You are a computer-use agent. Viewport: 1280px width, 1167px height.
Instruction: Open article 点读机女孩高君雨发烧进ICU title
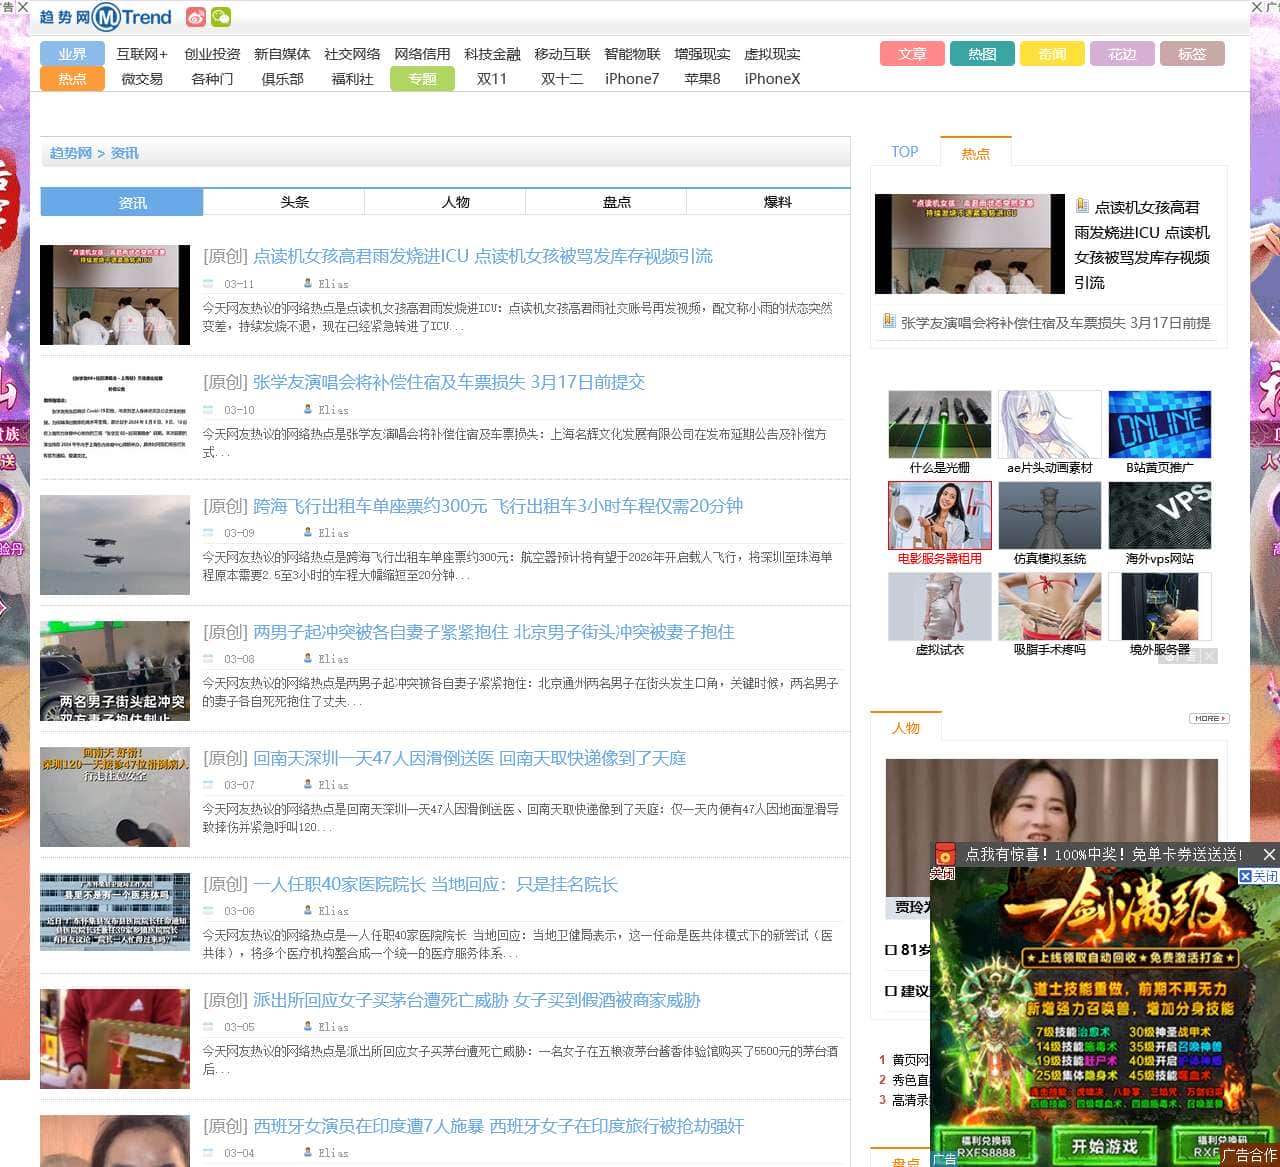pyautogui.click(x=482, y=256)
